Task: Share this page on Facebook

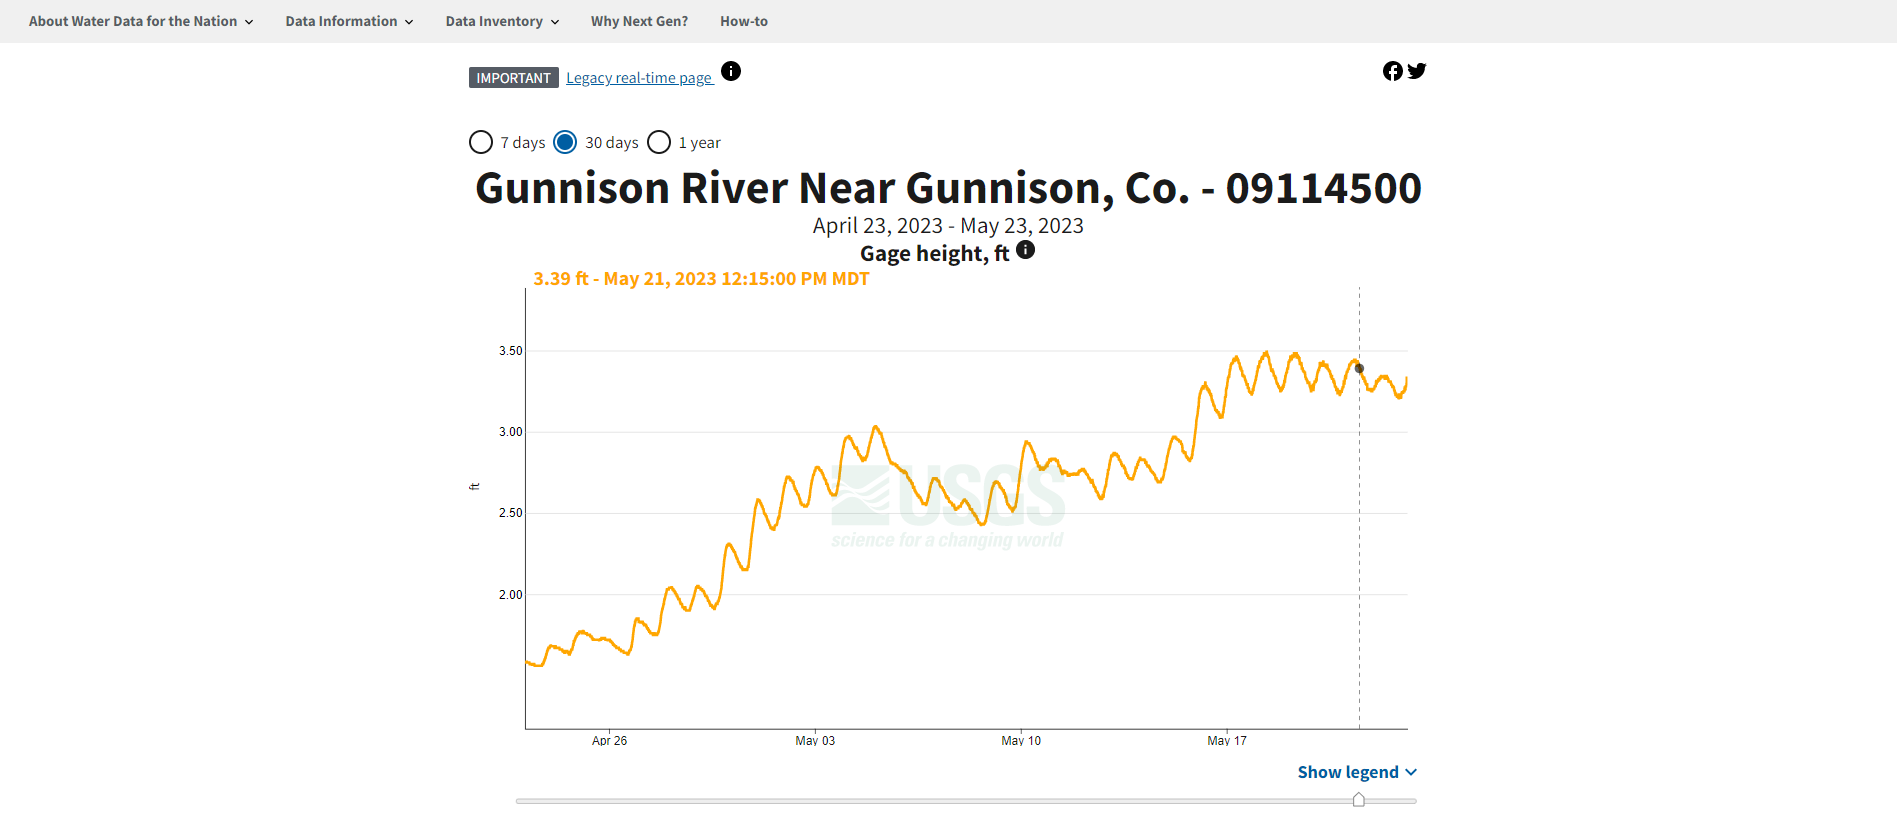Action: [x=1392, y=71]
